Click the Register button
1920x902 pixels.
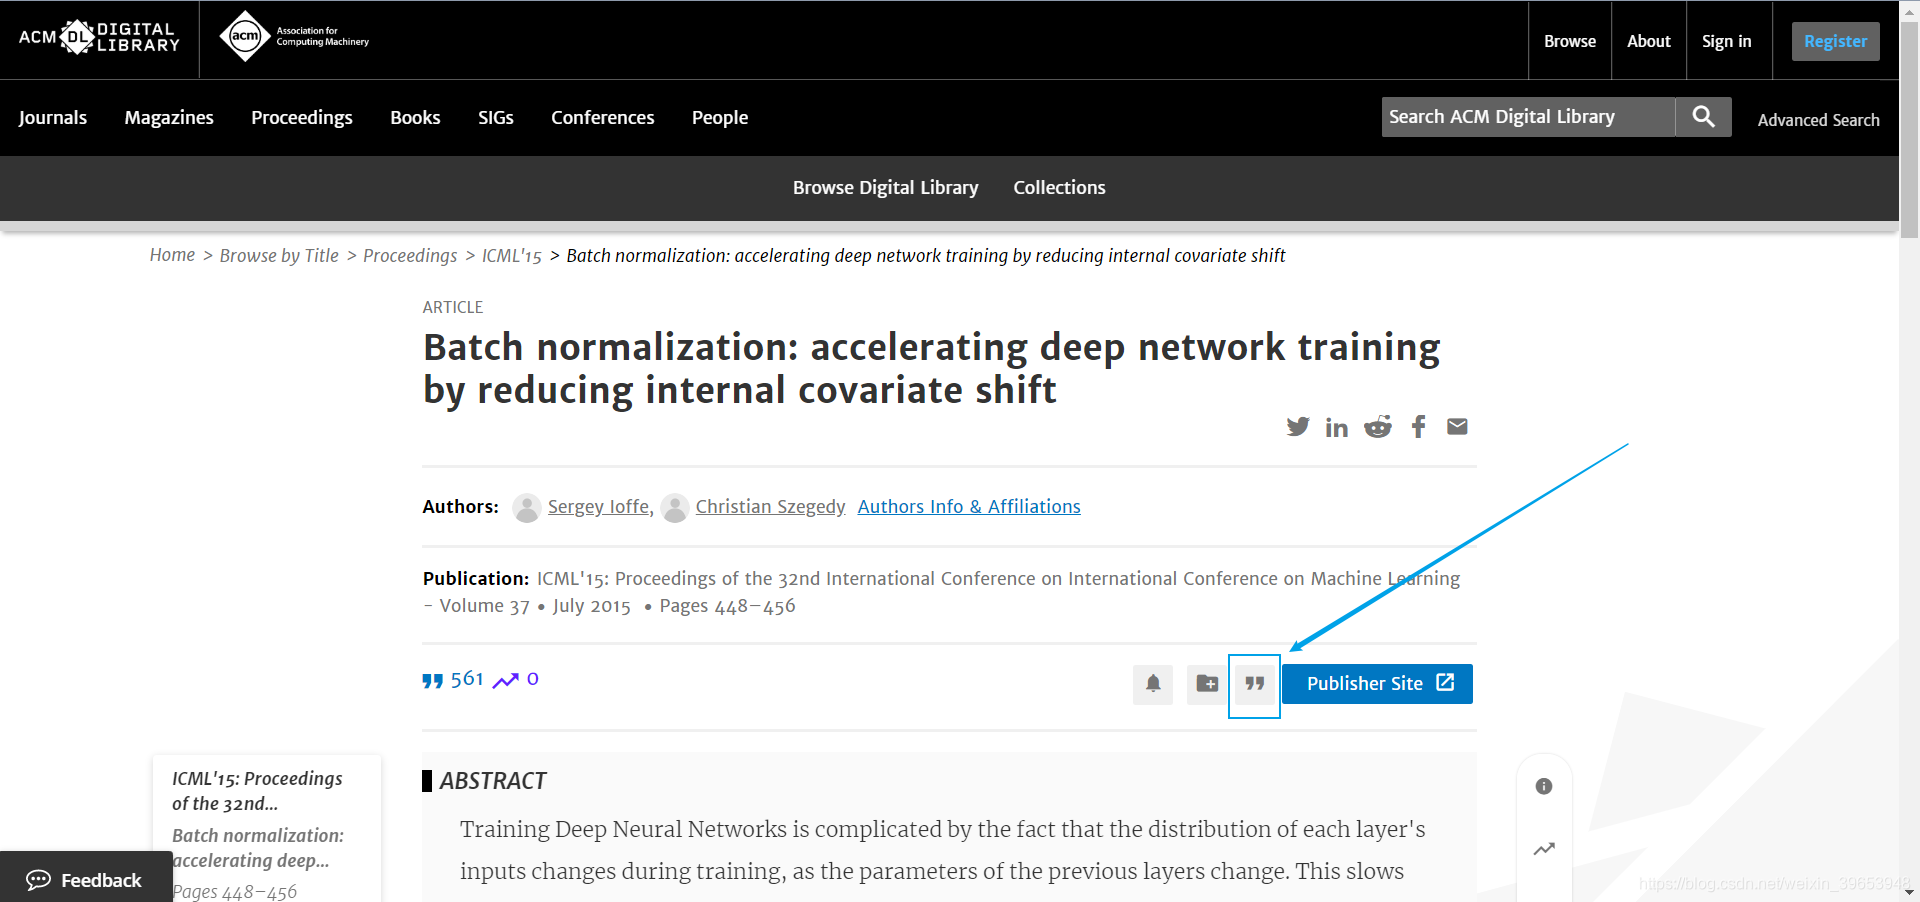click(1836, 41)
